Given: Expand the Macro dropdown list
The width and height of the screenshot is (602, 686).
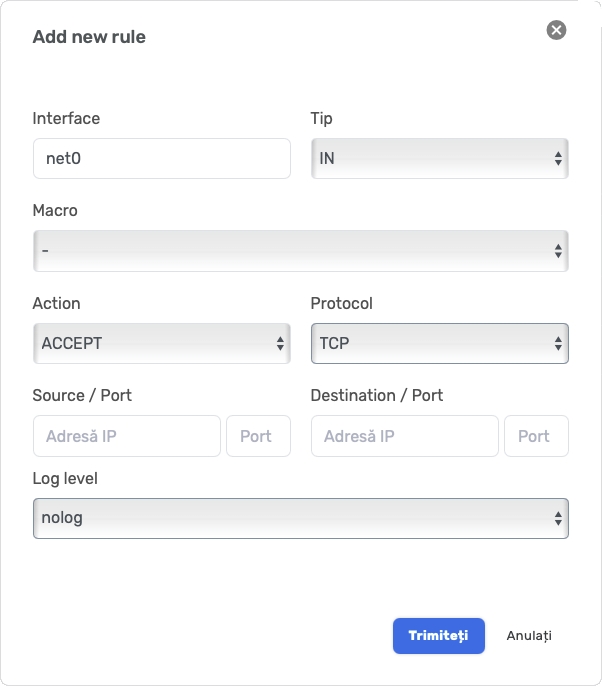Looking at the screenshot, I should coord(290,251).
